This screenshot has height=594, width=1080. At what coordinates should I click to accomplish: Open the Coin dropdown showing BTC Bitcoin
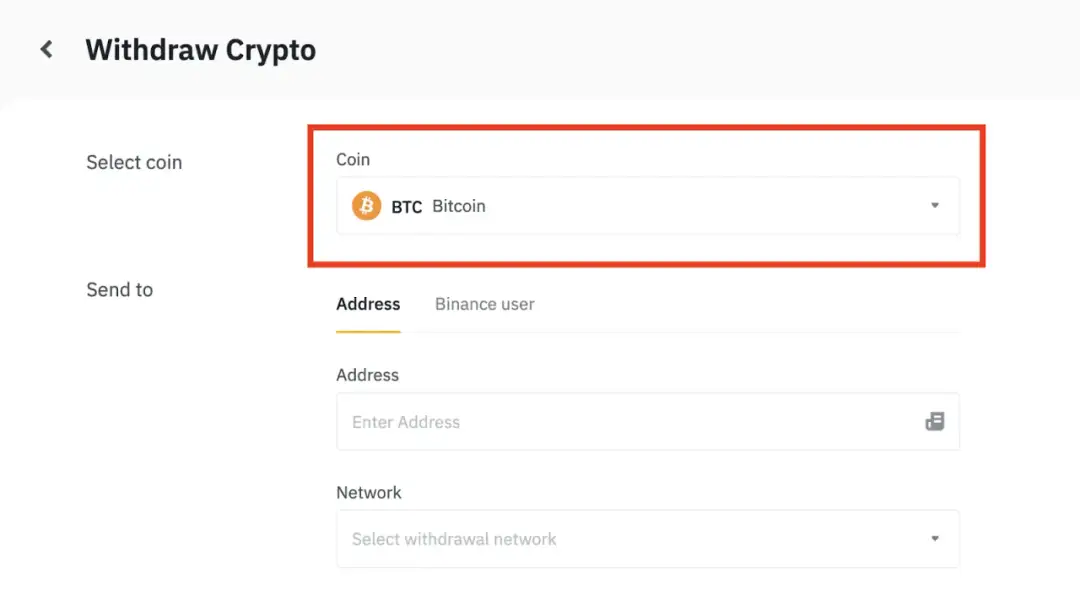(648, 206)
